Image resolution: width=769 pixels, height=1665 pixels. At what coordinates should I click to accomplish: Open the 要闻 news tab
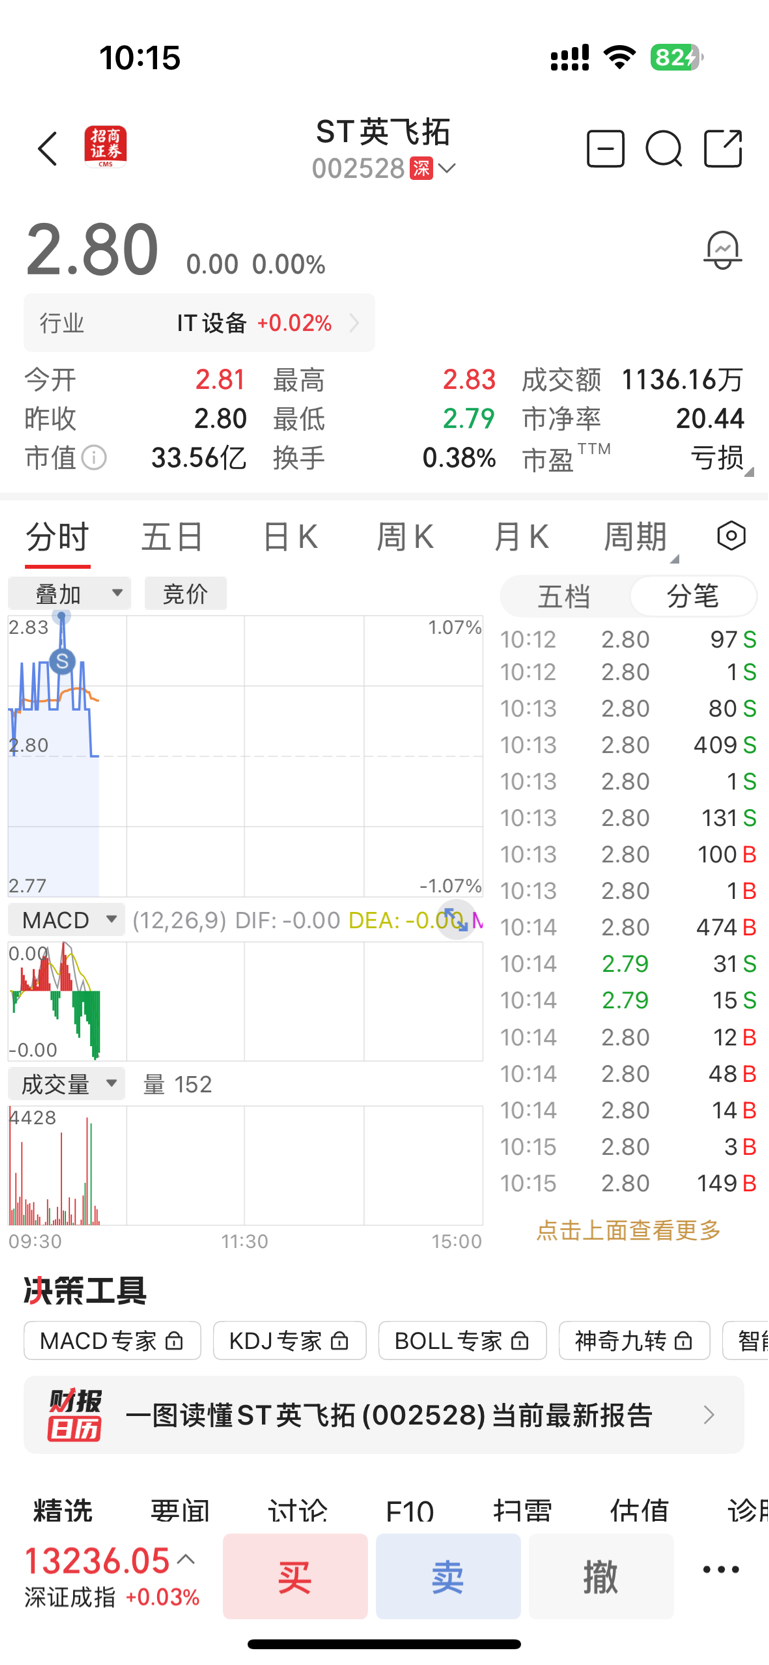(x=180, y=1510)
